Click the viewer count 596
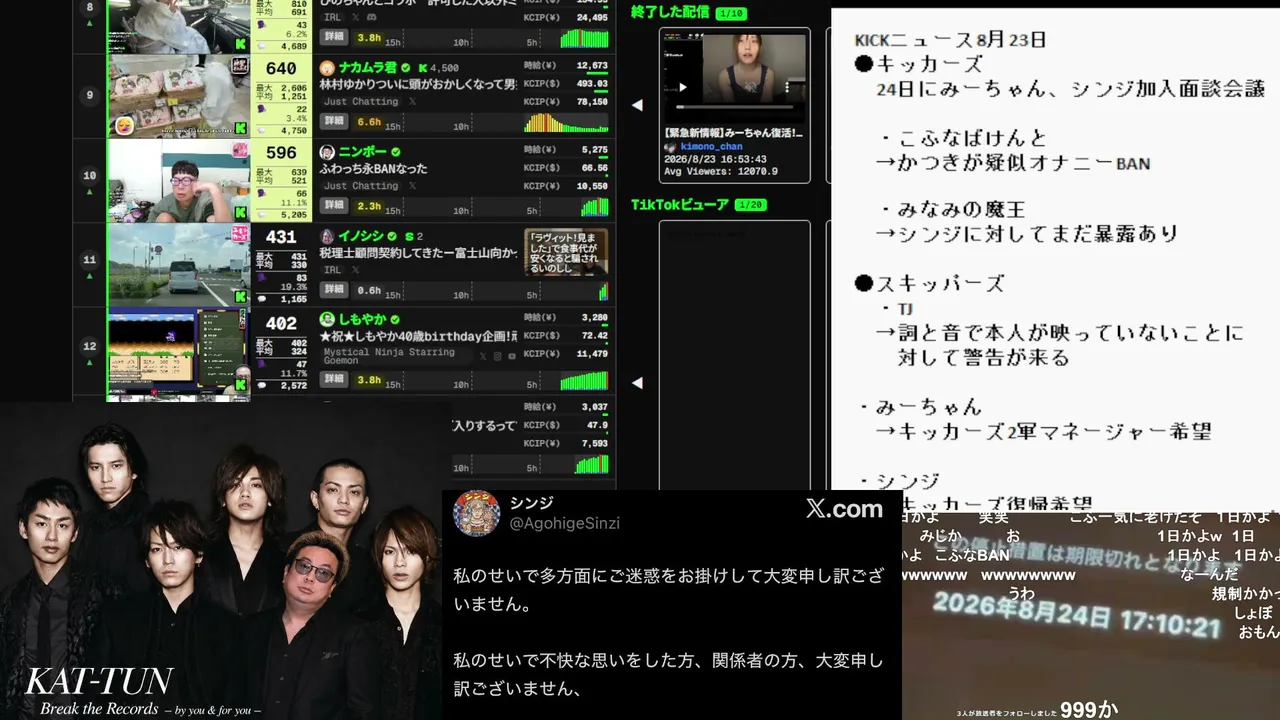 281,152
